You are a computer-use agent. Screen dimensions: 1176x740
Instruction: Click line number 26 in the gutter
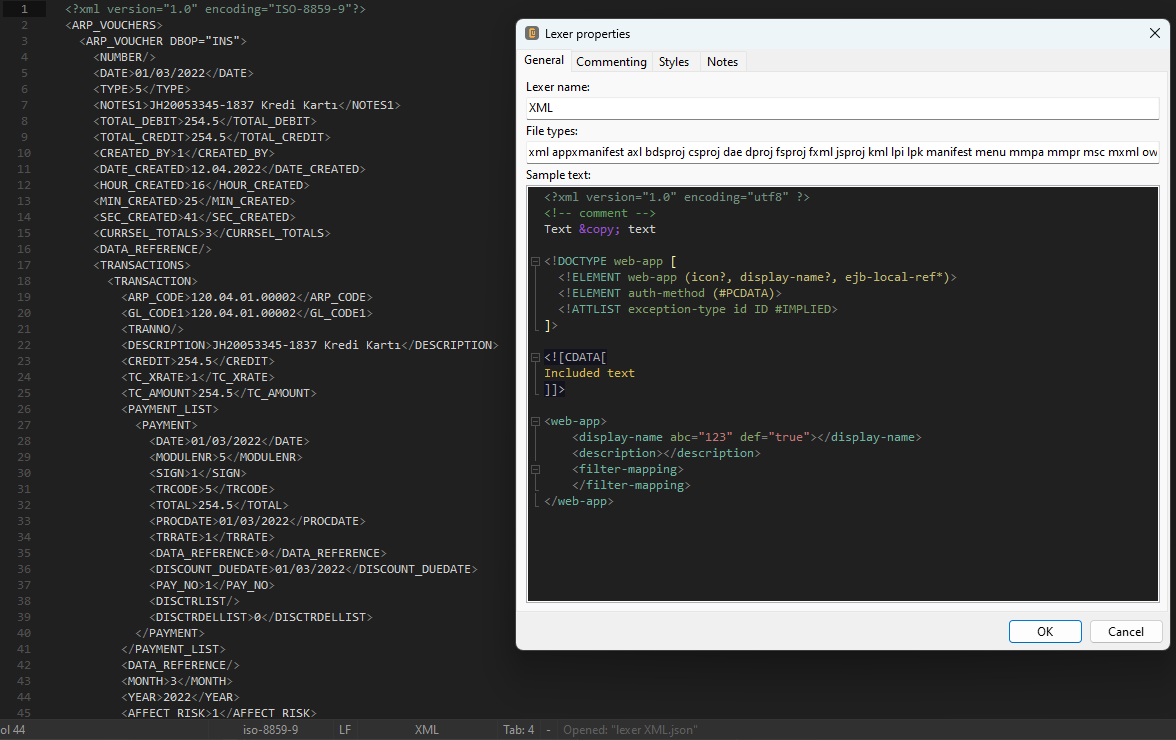(x=24, y=409)
